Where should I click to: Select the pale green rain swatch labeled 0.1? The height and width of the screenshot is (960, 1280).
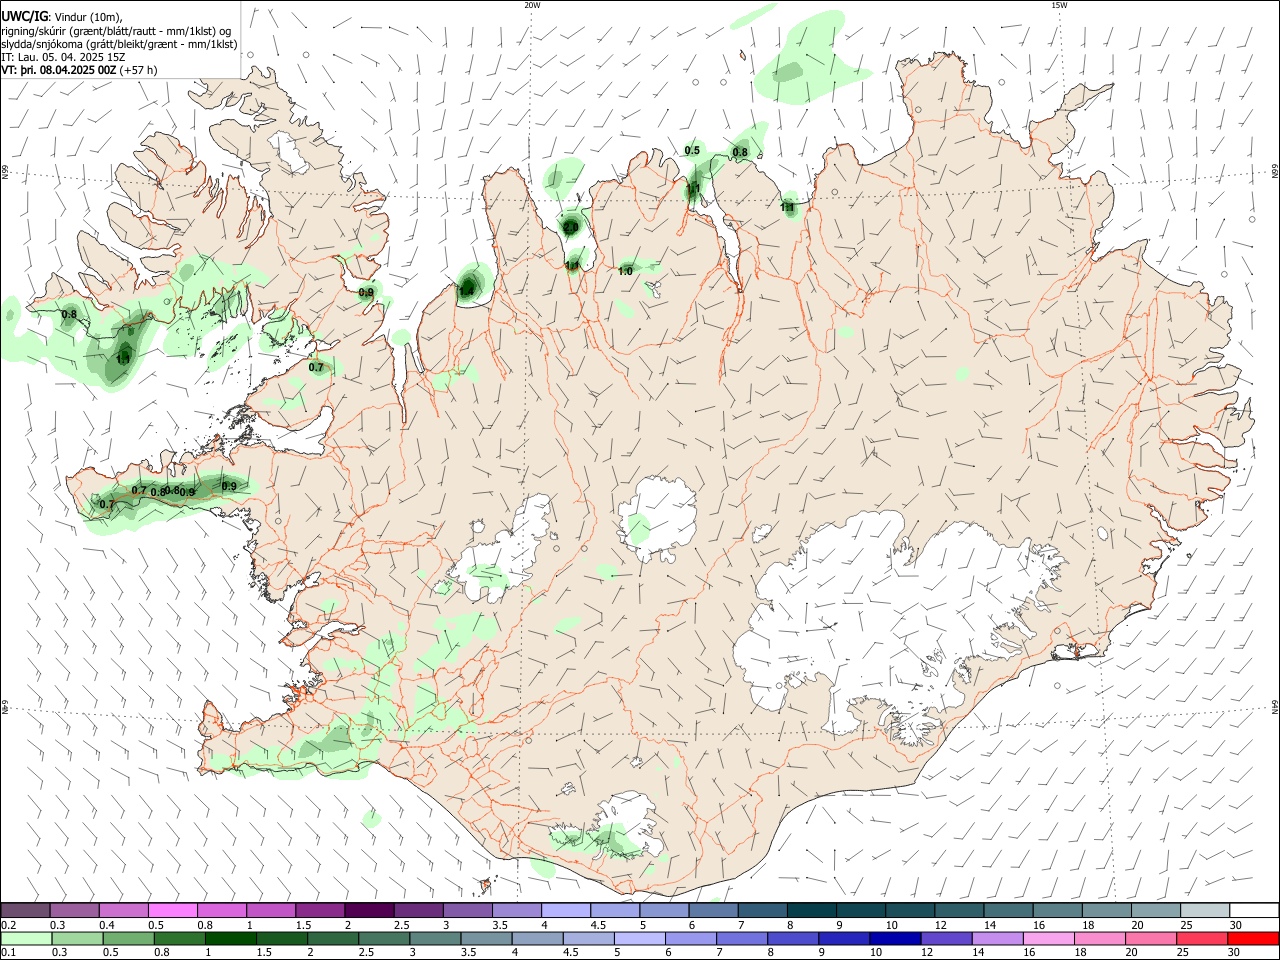coord(25,939)
